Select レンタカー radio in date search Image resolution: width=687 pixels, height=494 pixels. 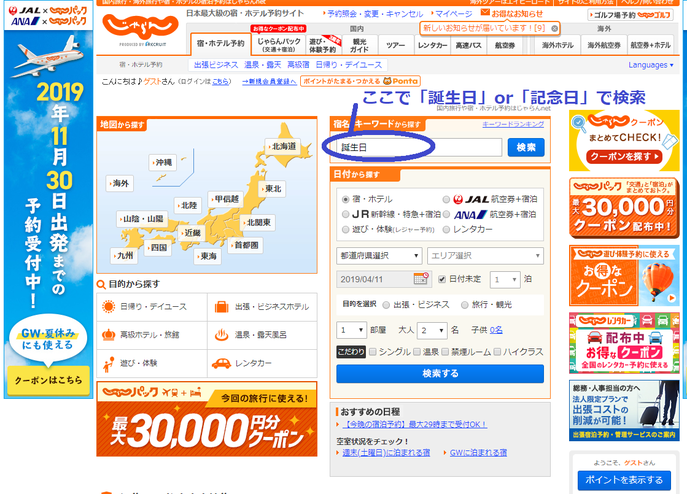pos(446,230)
